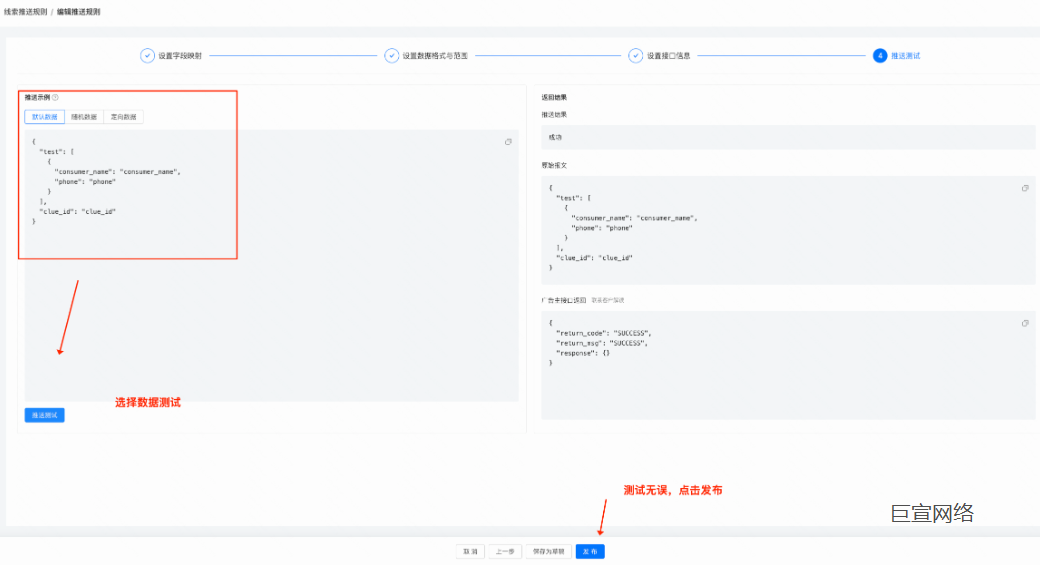Viewport: 1040px width, 565px height.
Task: Select the 随机数据 data option
Action: [x=84, y=117]
